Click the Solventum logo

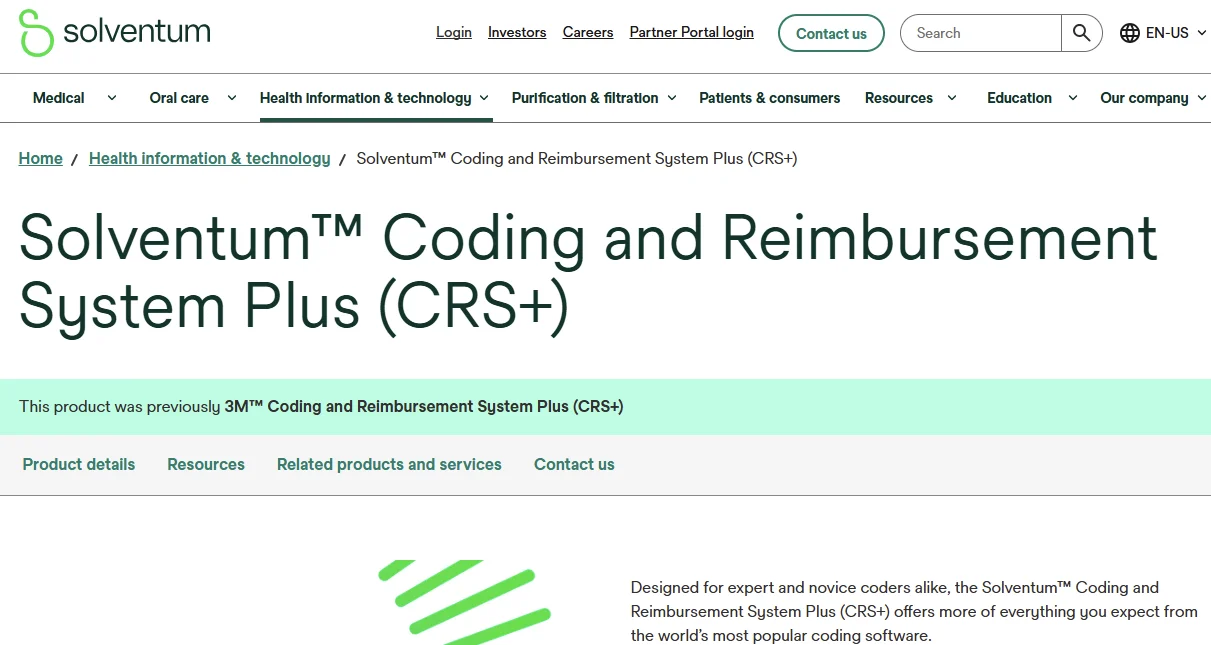click(x=115, y=32)
